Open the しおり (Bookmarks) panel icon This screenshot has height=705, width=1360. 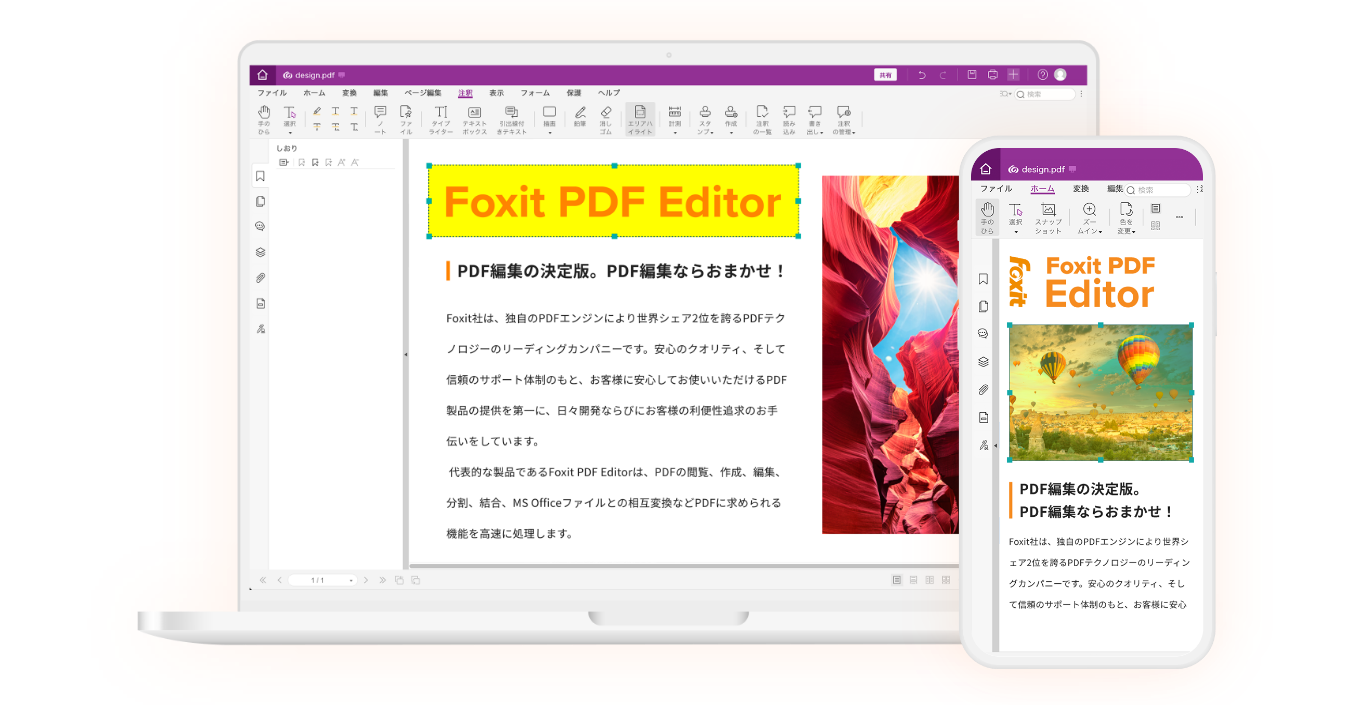(261, 176)
